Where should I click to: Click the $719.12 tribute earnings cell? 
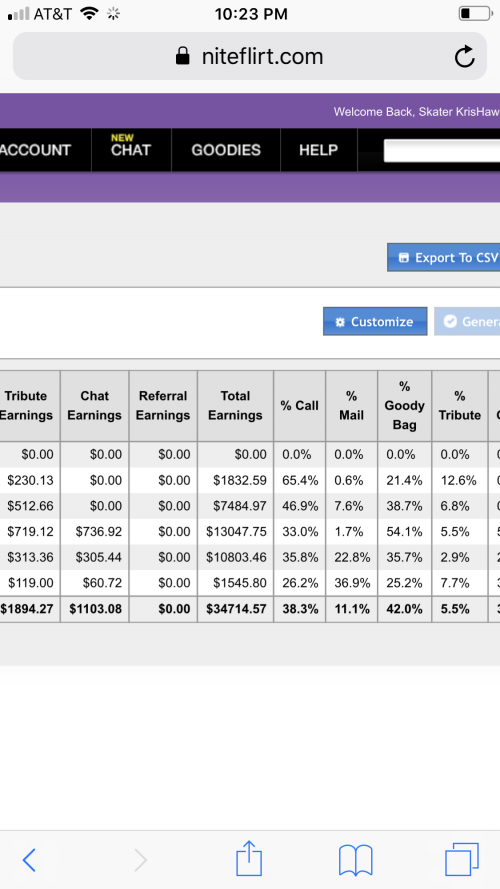click(x=30, y=532)
